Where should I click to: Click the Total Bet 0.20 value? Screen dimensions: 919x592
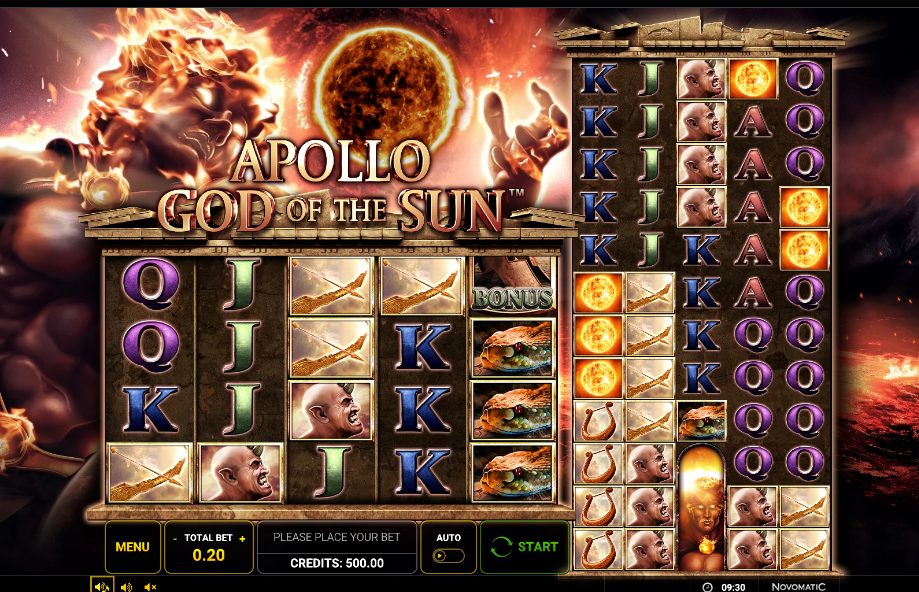point(209,555)
